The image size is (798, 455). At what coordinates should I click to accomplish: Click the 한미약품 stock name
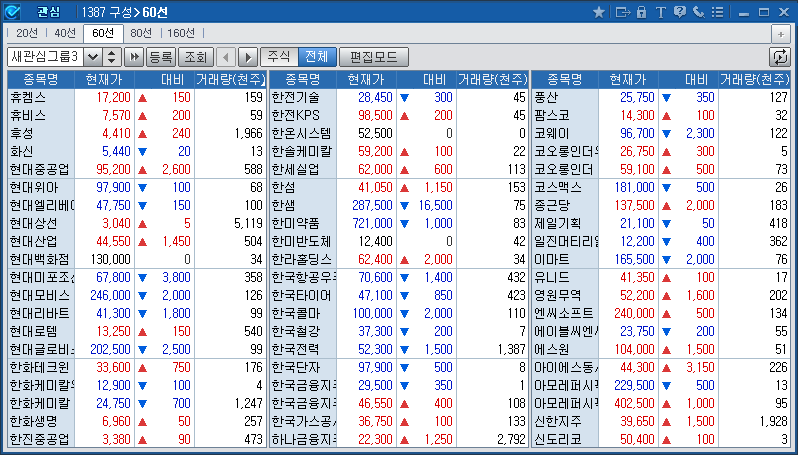296,223
